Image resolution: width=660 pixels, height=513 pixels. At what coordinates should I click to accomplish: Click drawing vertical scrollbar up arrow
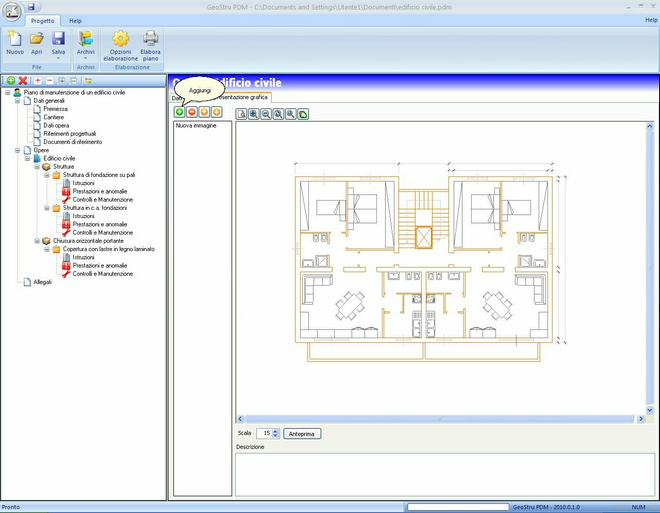click(649, 126)
